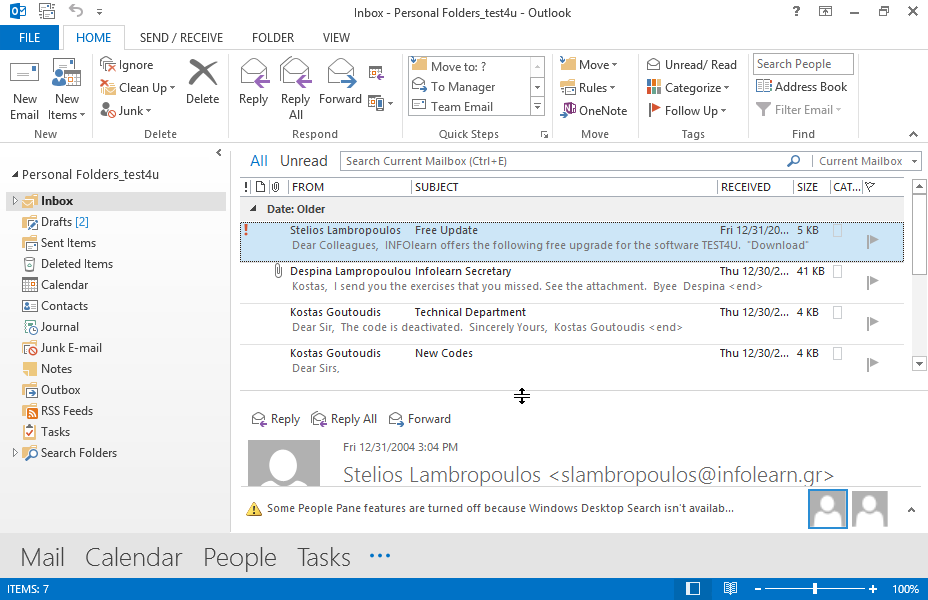This screenshot has height=600, width=928.
Task: Open the New Items menu
Action: tap(66, 90)
